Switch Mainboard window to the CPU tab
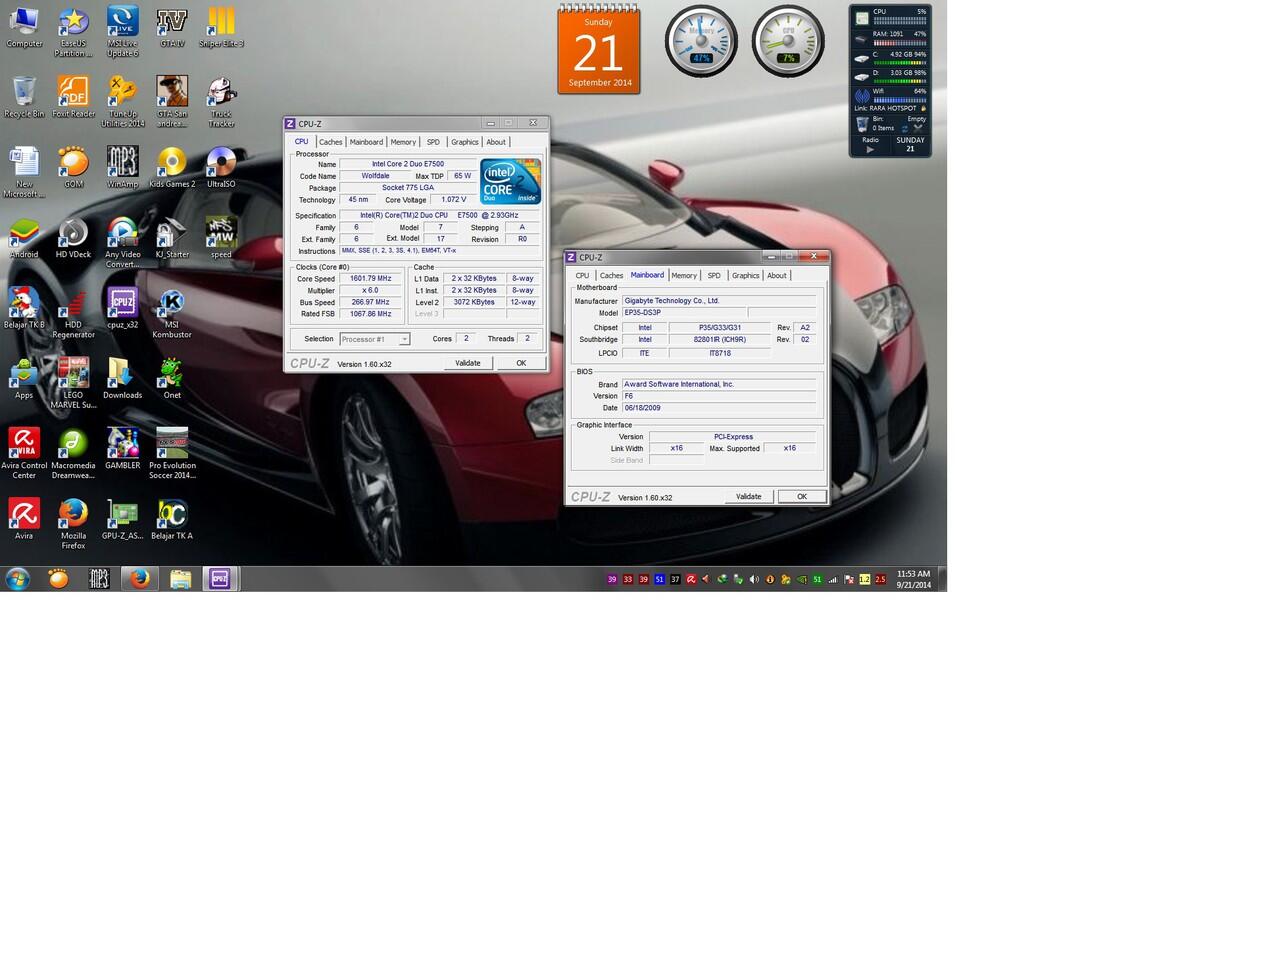This screenshot has width=1280, height=960. (x=582, y=275)
